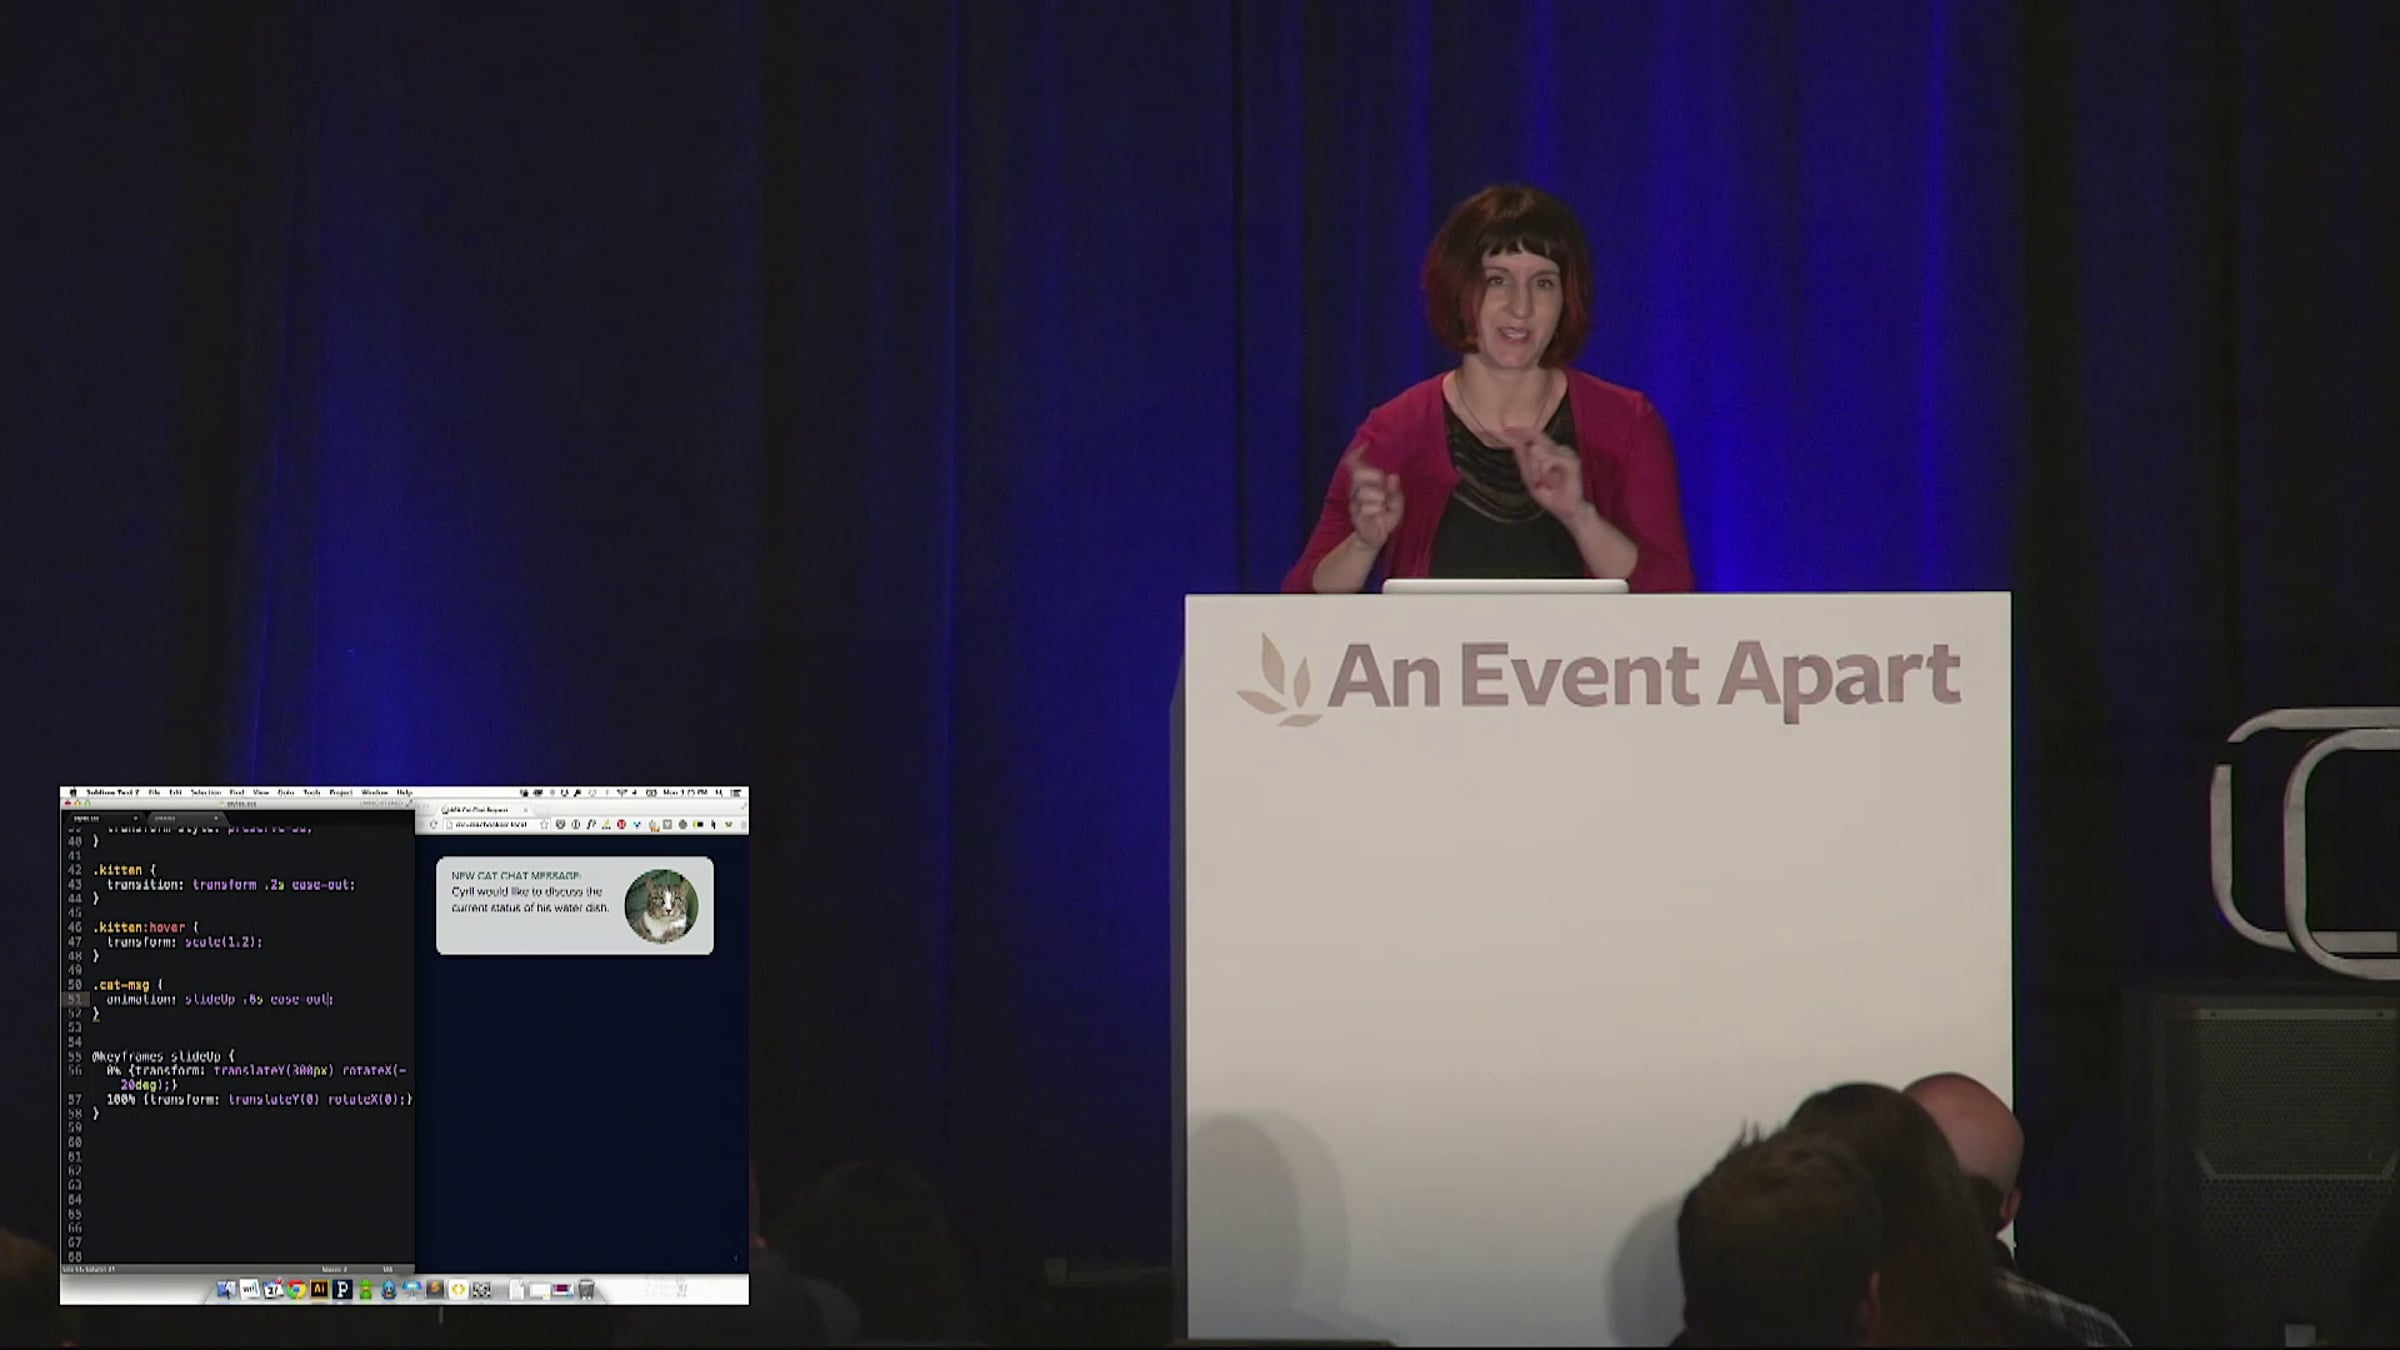Open the calendar app in the dock
This screenshot has width=2400, height=1350.
[x=273, y=1289]
